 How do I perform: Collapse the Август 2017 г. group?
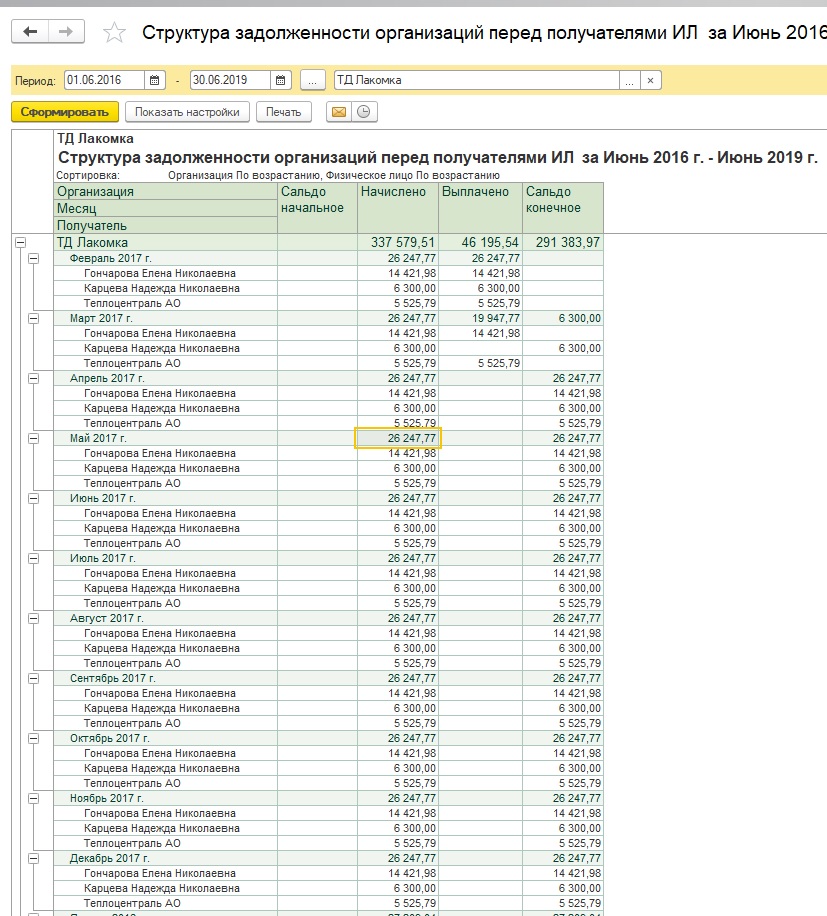[x=34, y=618]
